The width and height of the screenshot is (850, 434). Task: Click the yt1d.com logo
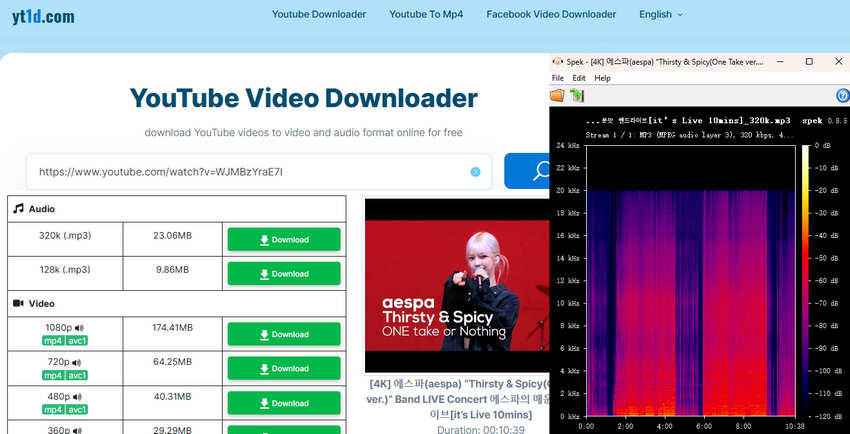pyautogui.click(x=43, y=17)
